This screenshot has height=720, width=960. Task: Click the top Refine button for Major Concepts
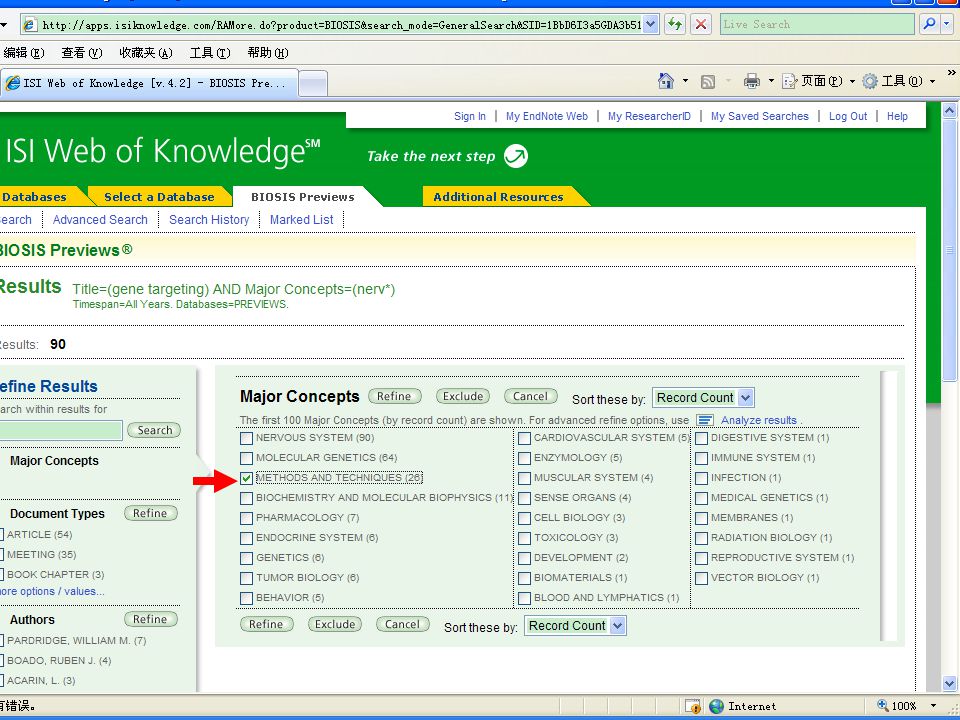[x=394, y=396]
